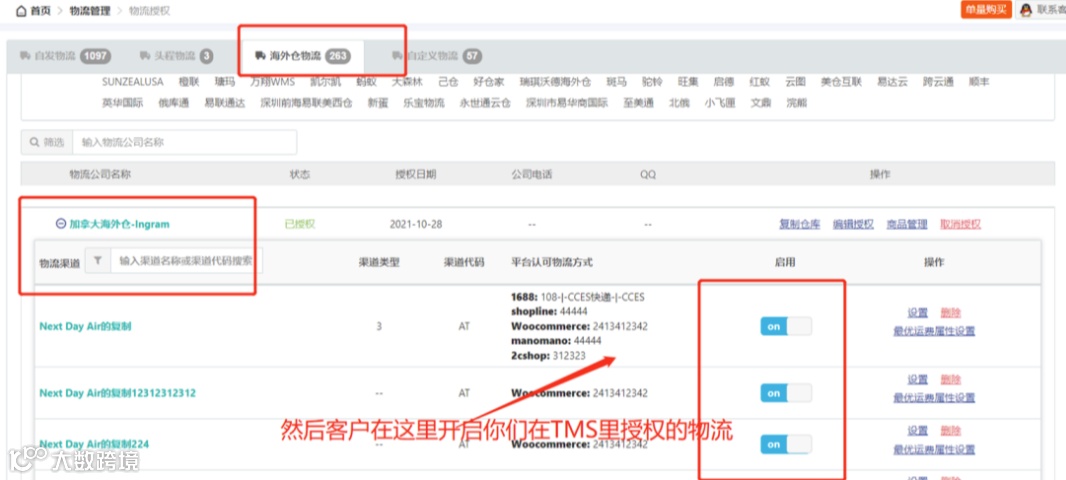Image resolution: width=1066 pixels, height=480 pixels.
Task: Open 商品管理 for 加拿大海外仓-Ingram
Action: [x=907, y=224]
